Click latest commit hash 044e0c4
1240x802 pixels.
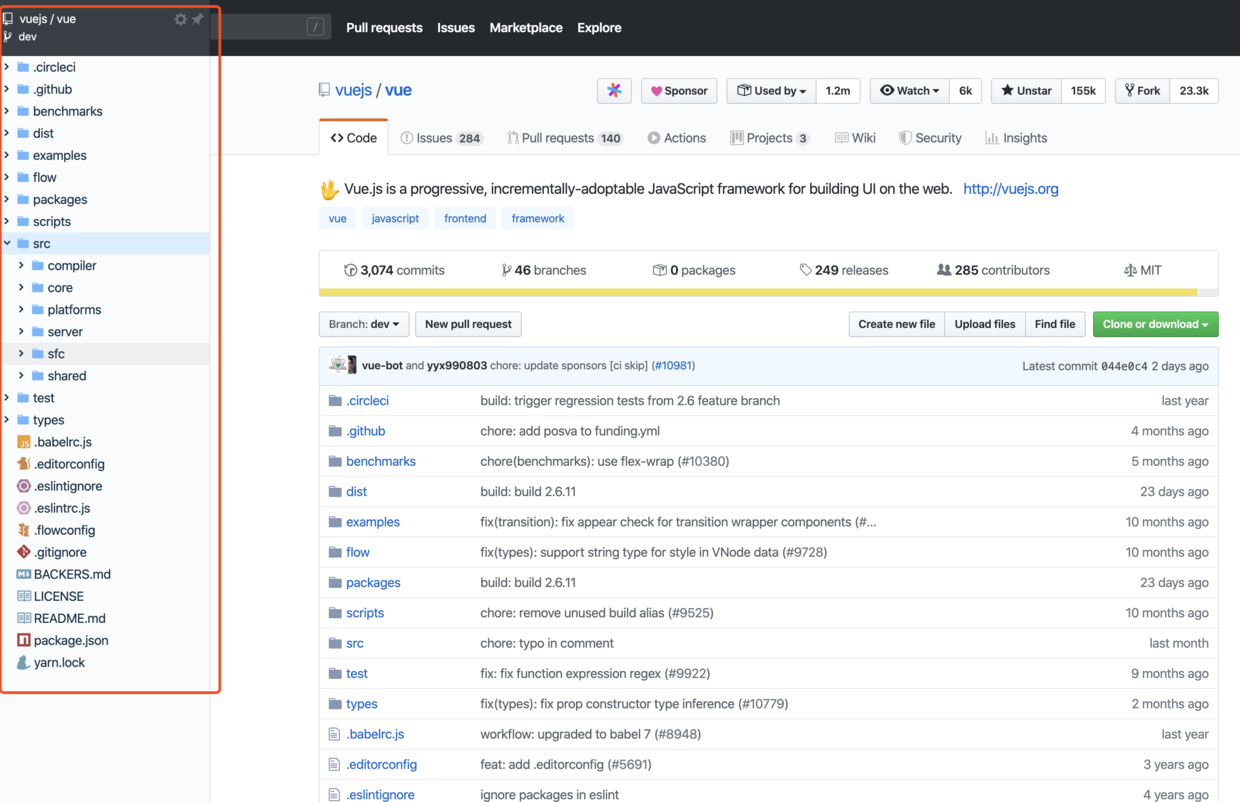[x=1125, y=366]
